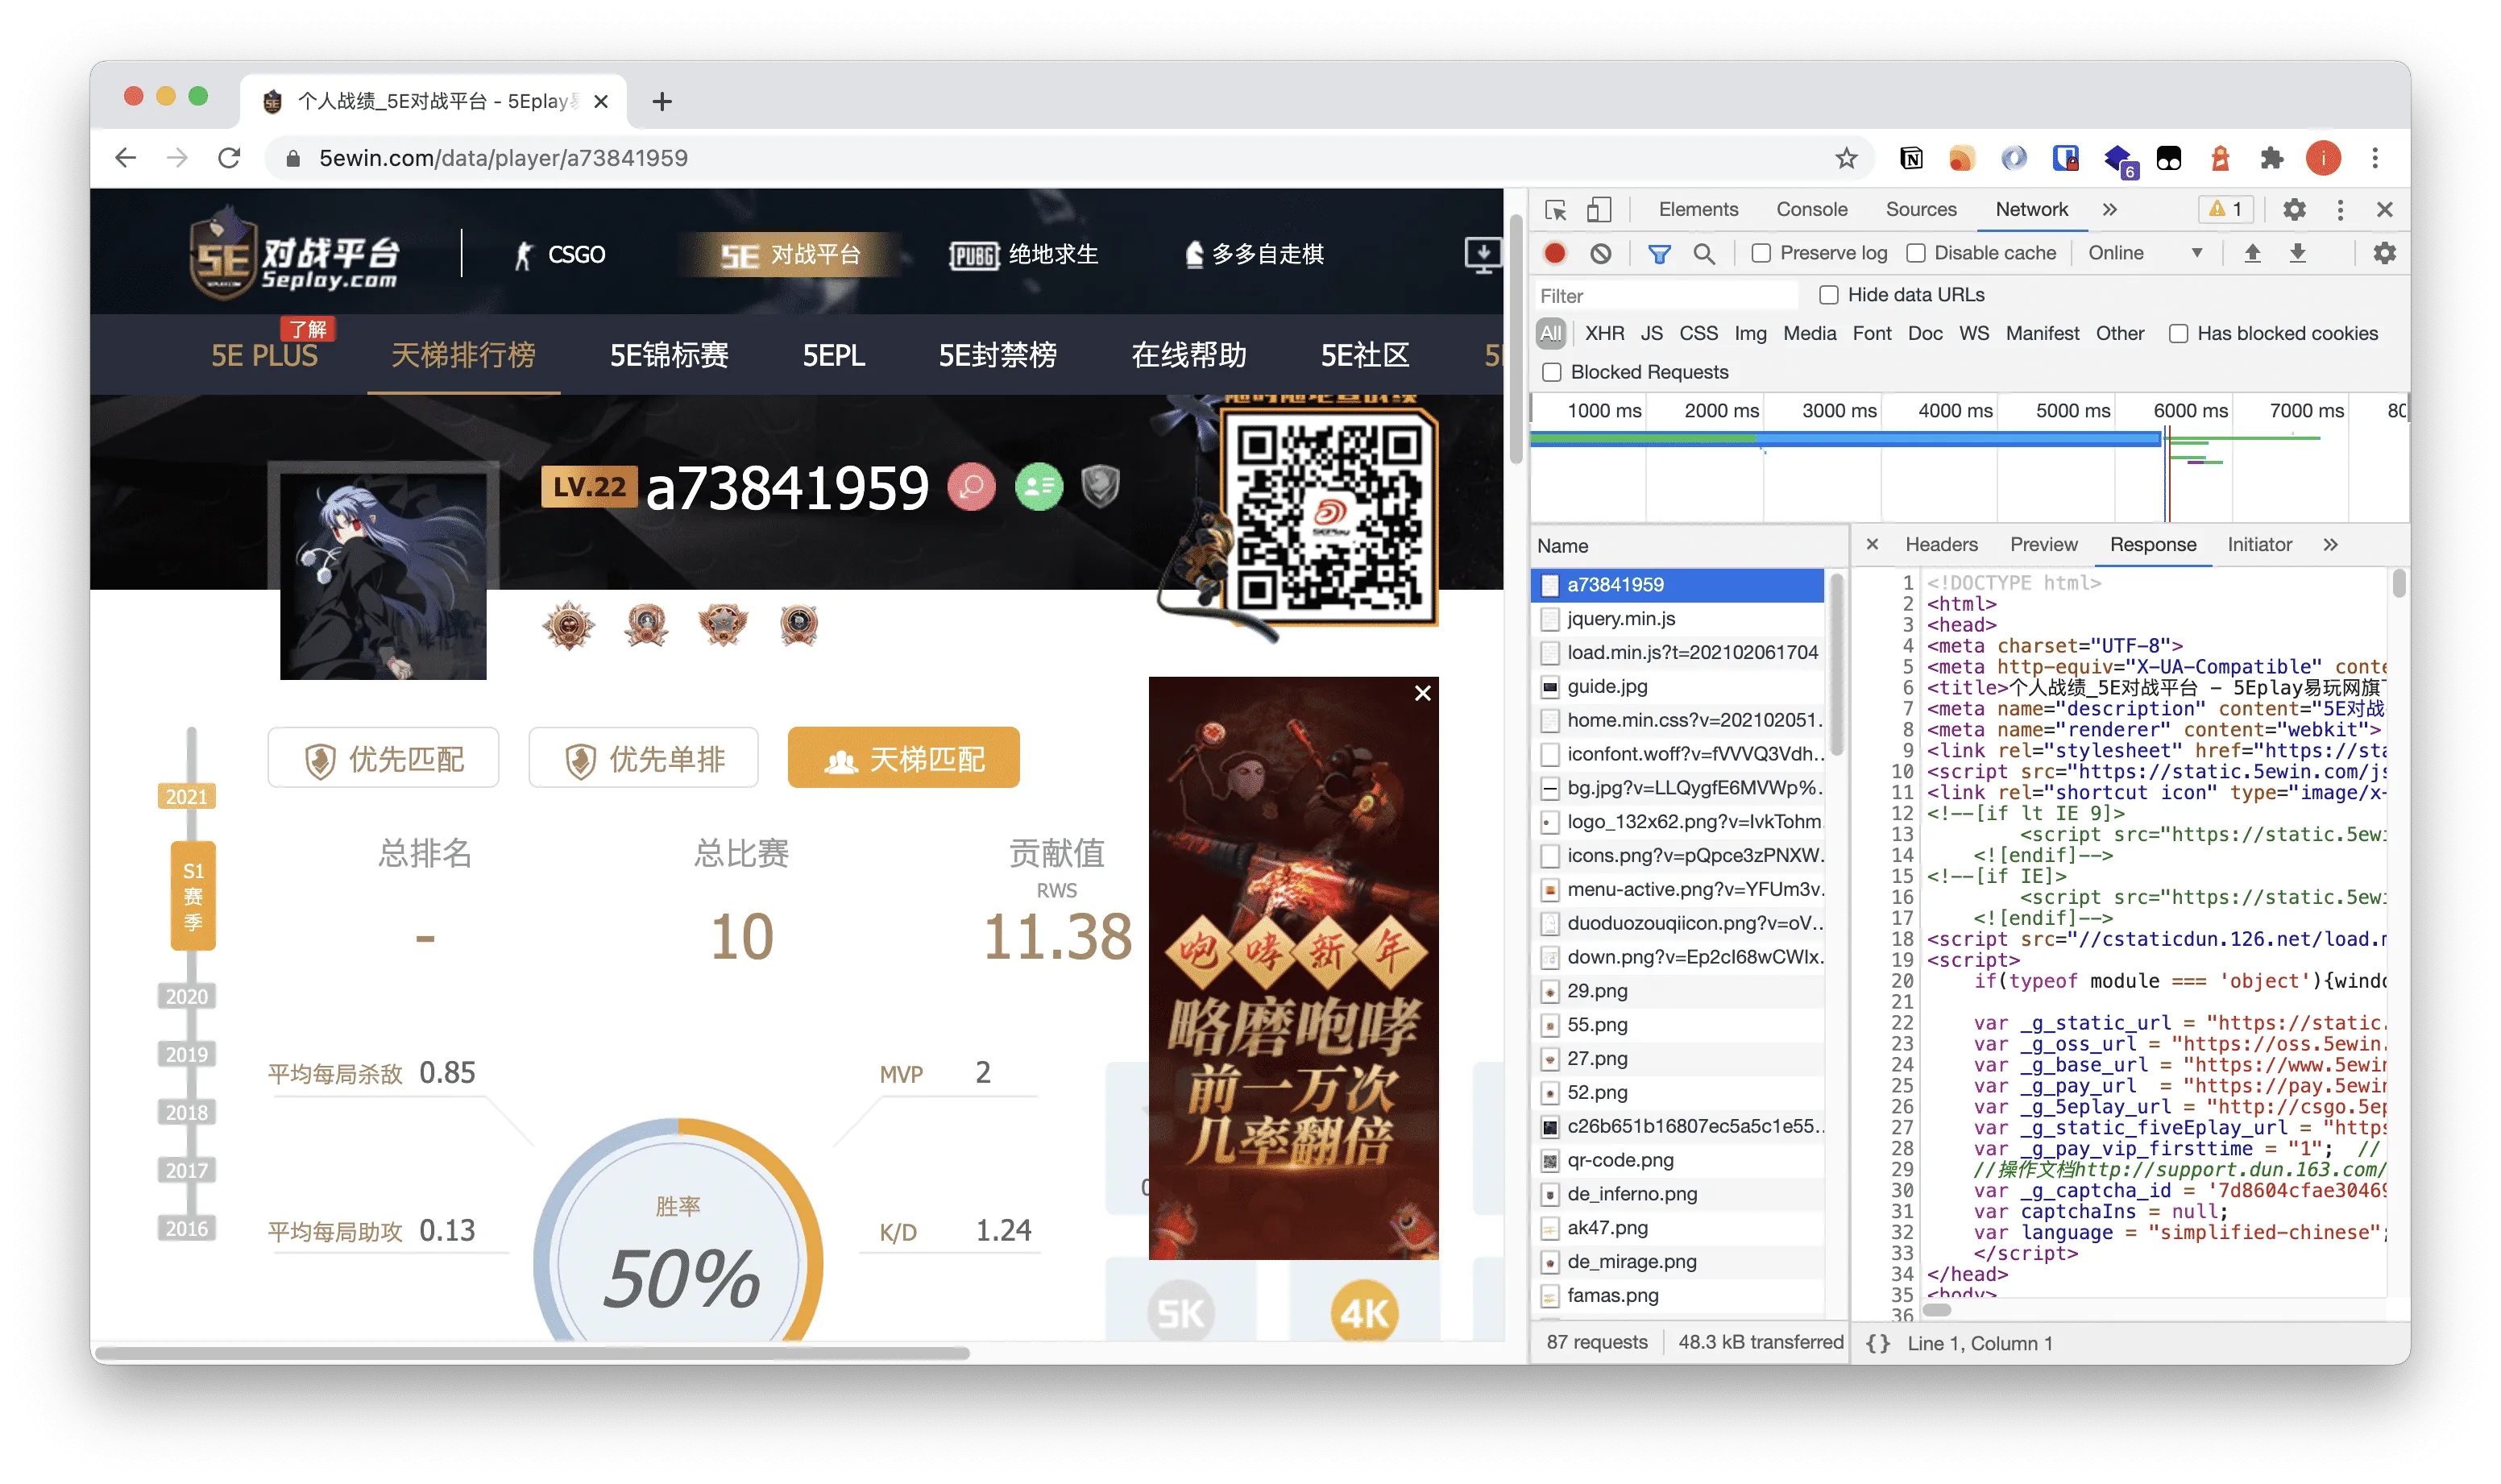Open 5E锦标赛 nav link
The width and height of the screenshot is (2501, 1484).
point(669,355)
